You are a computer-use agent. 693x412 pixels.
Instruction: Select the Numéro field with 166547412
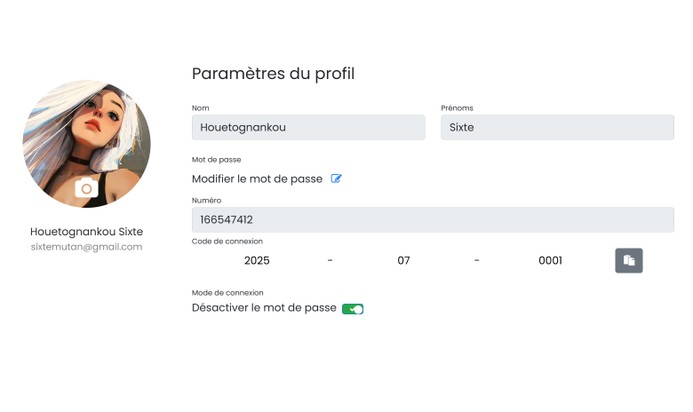(x=432, y=220)
